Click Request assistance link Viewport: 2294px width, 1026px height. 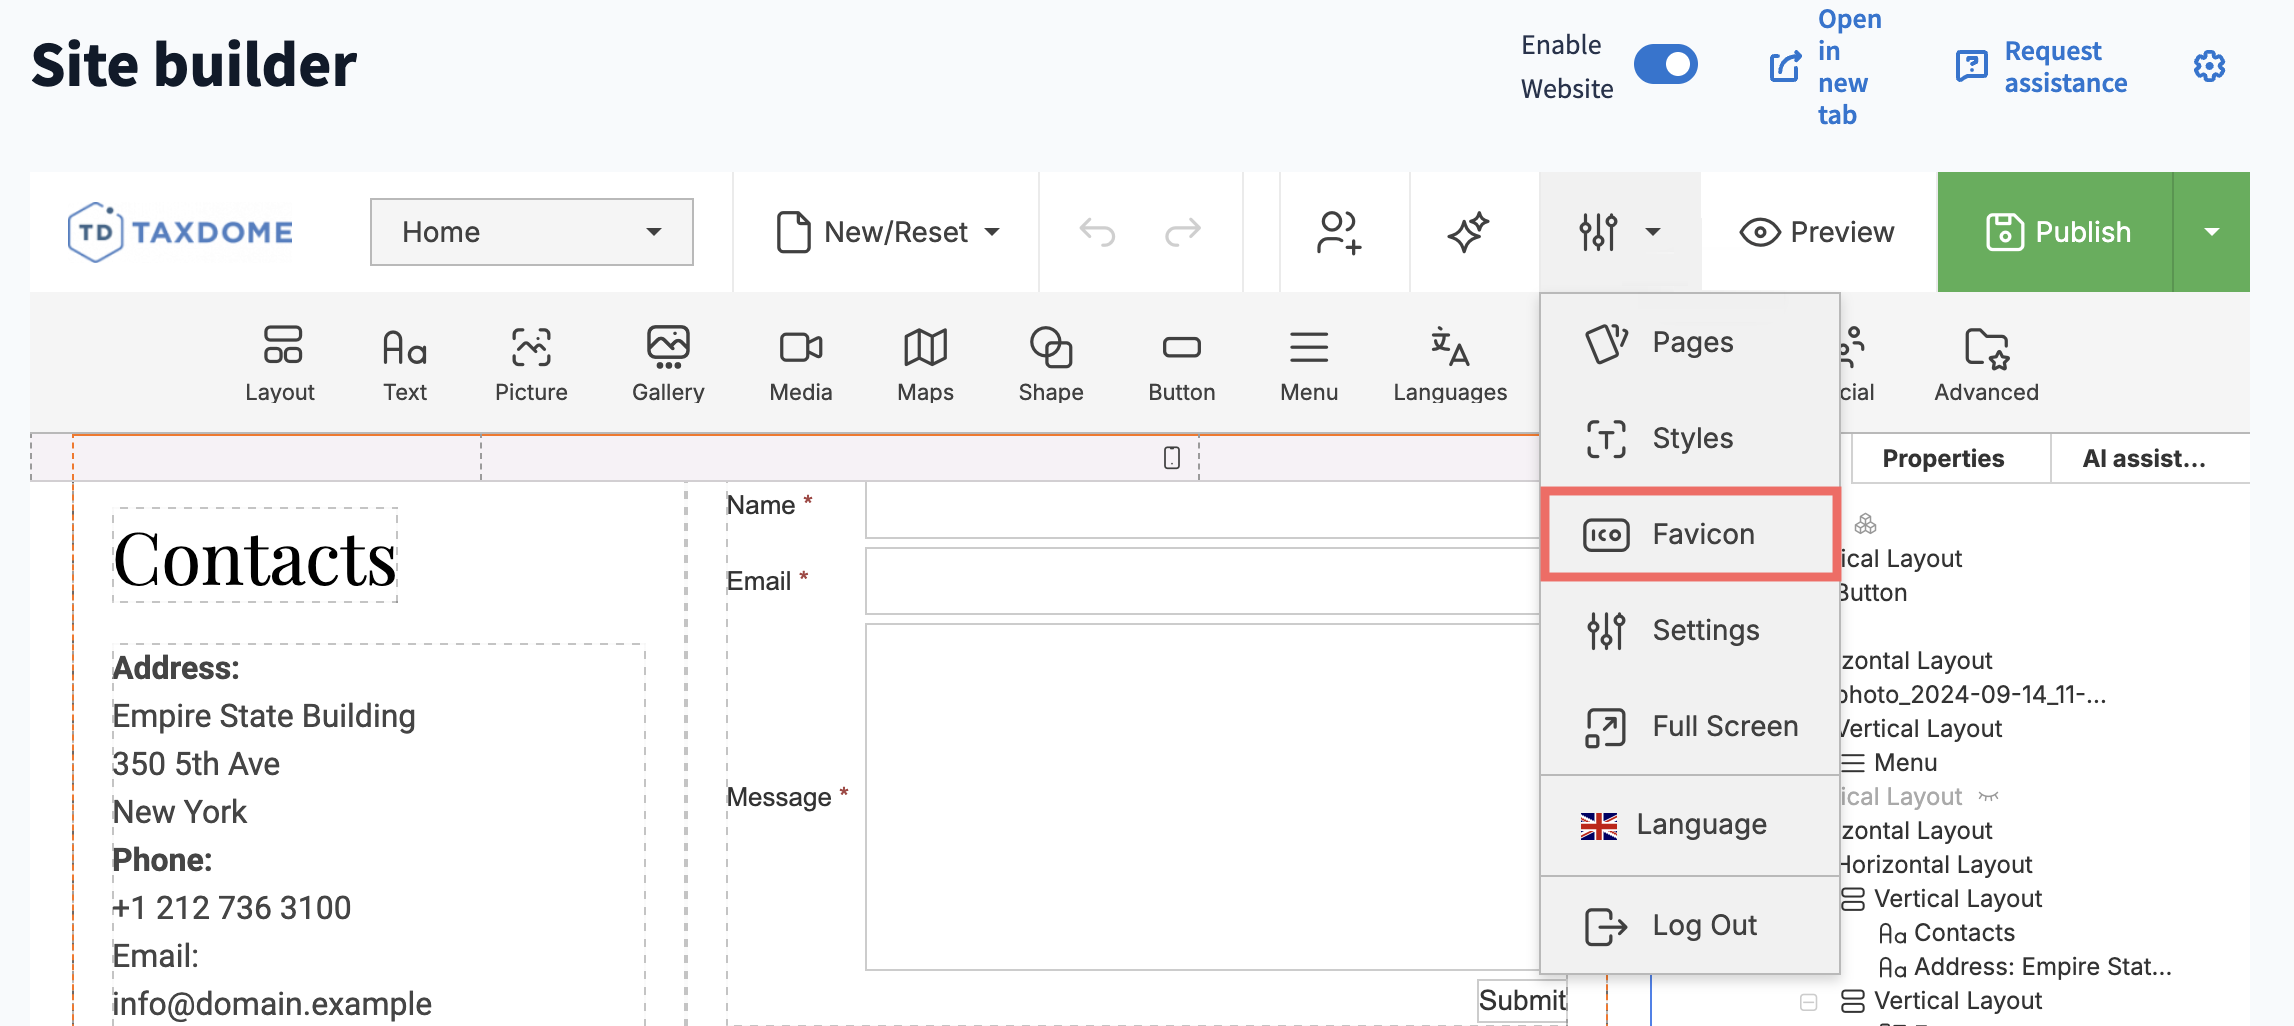2042,67
